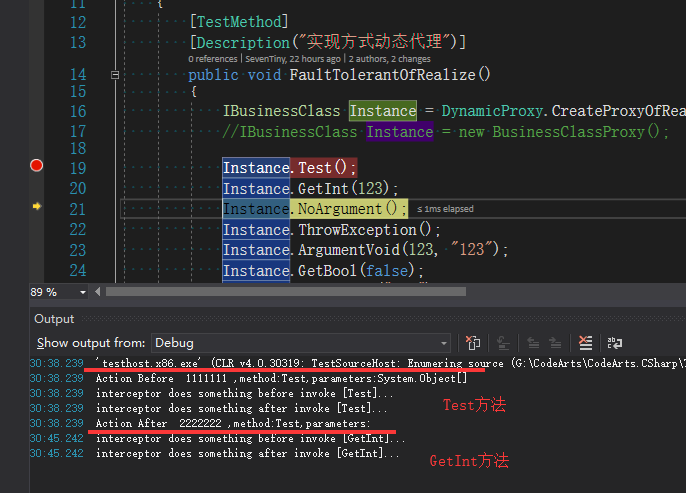Click the left scroll arrow of the editor

(98, 292)
